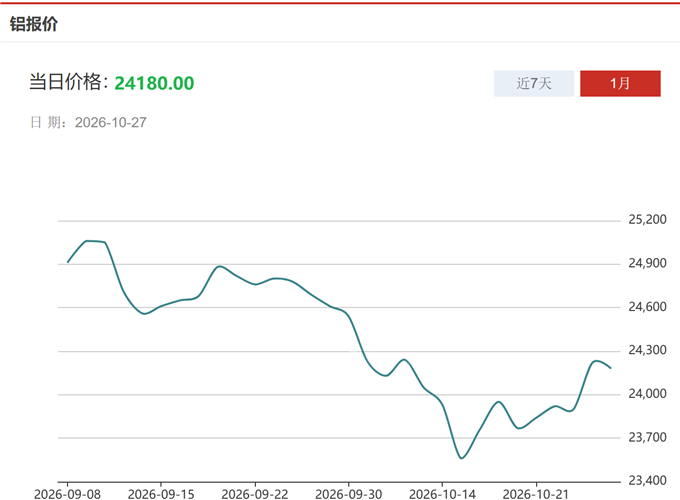Click the highest peak of the price line

pyautogui.click(x=89, y=241)
